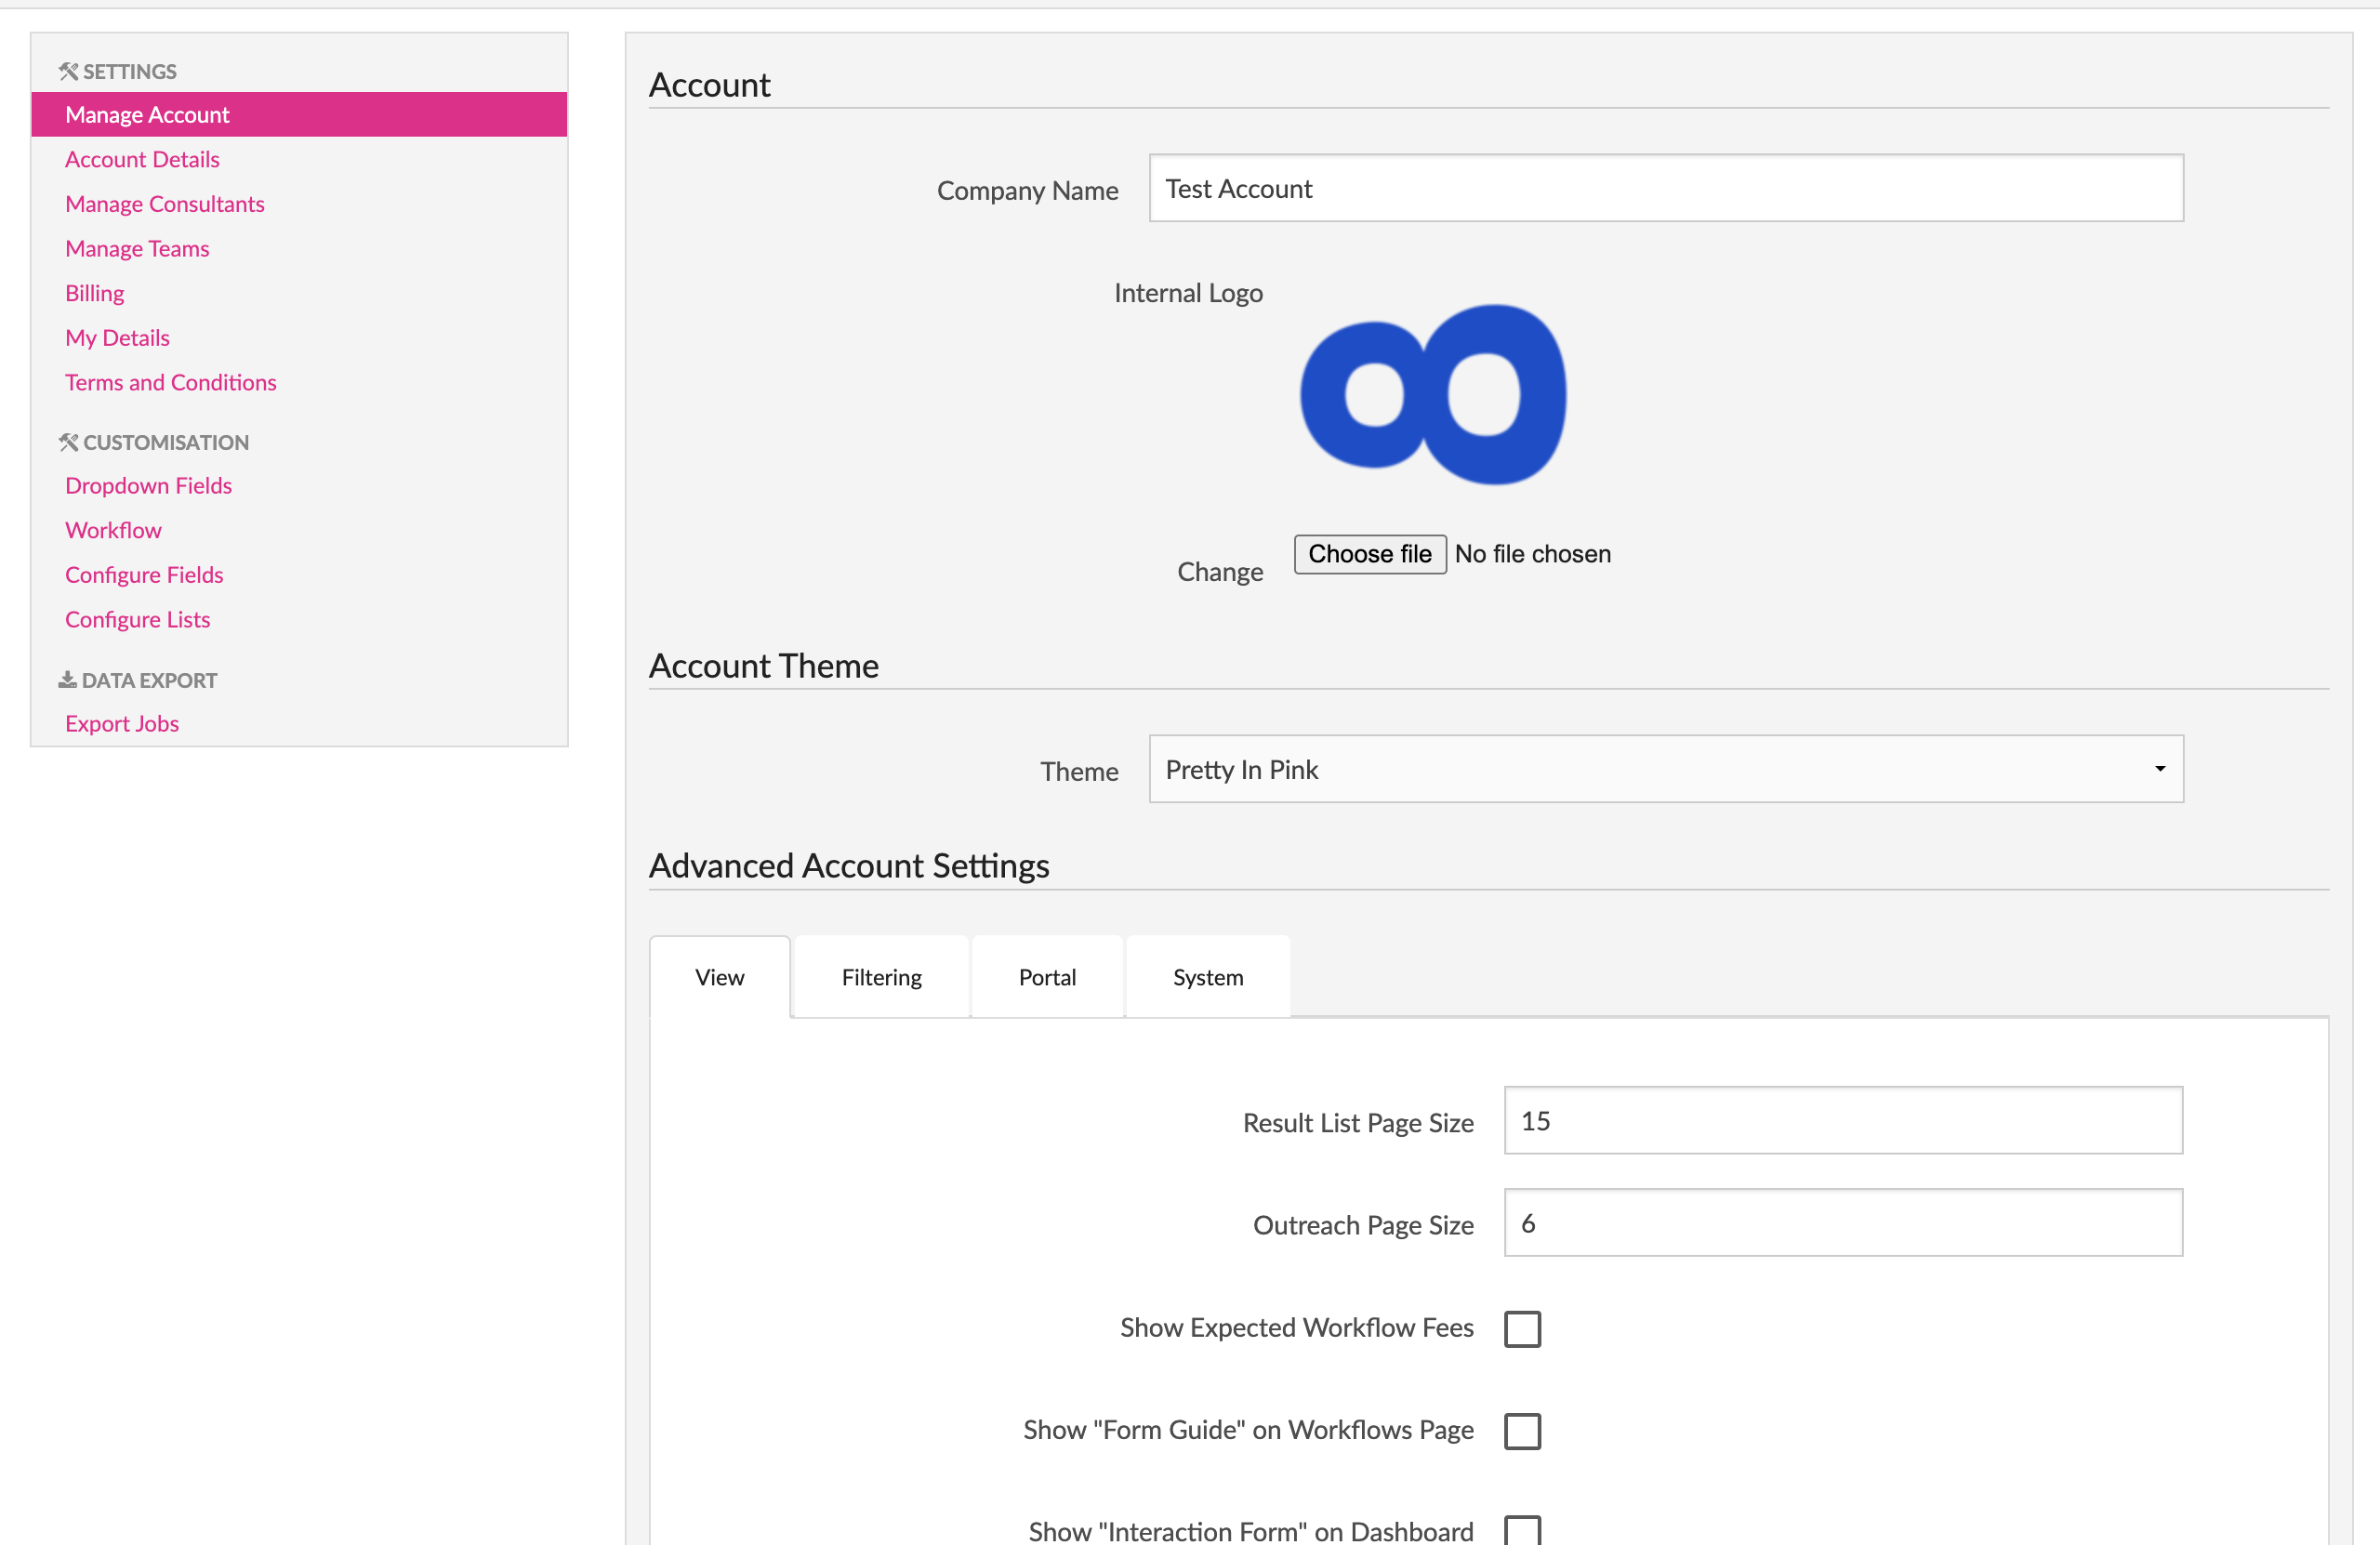Check Show "Interaction Form" on Dashboard

(1522, 1530)
